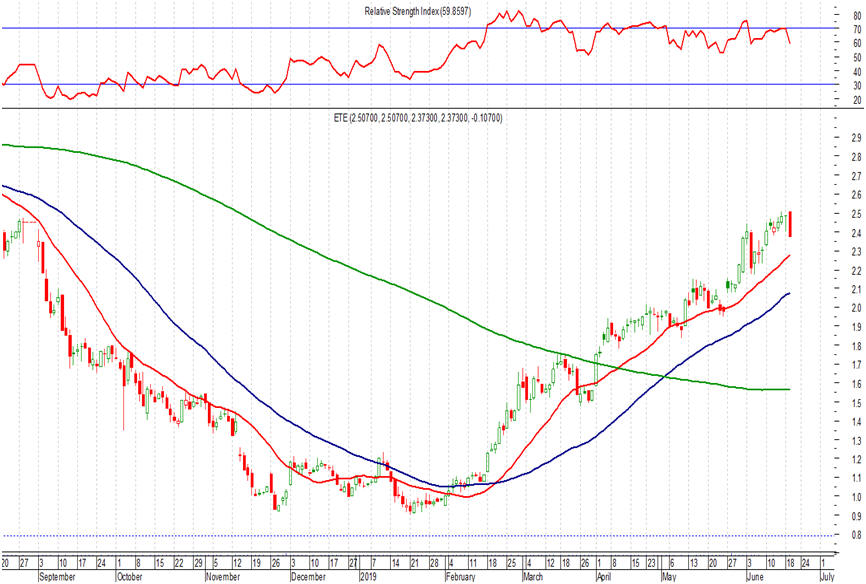Click the RSI axis value 70
866x584 pixels.
[857, 29]
